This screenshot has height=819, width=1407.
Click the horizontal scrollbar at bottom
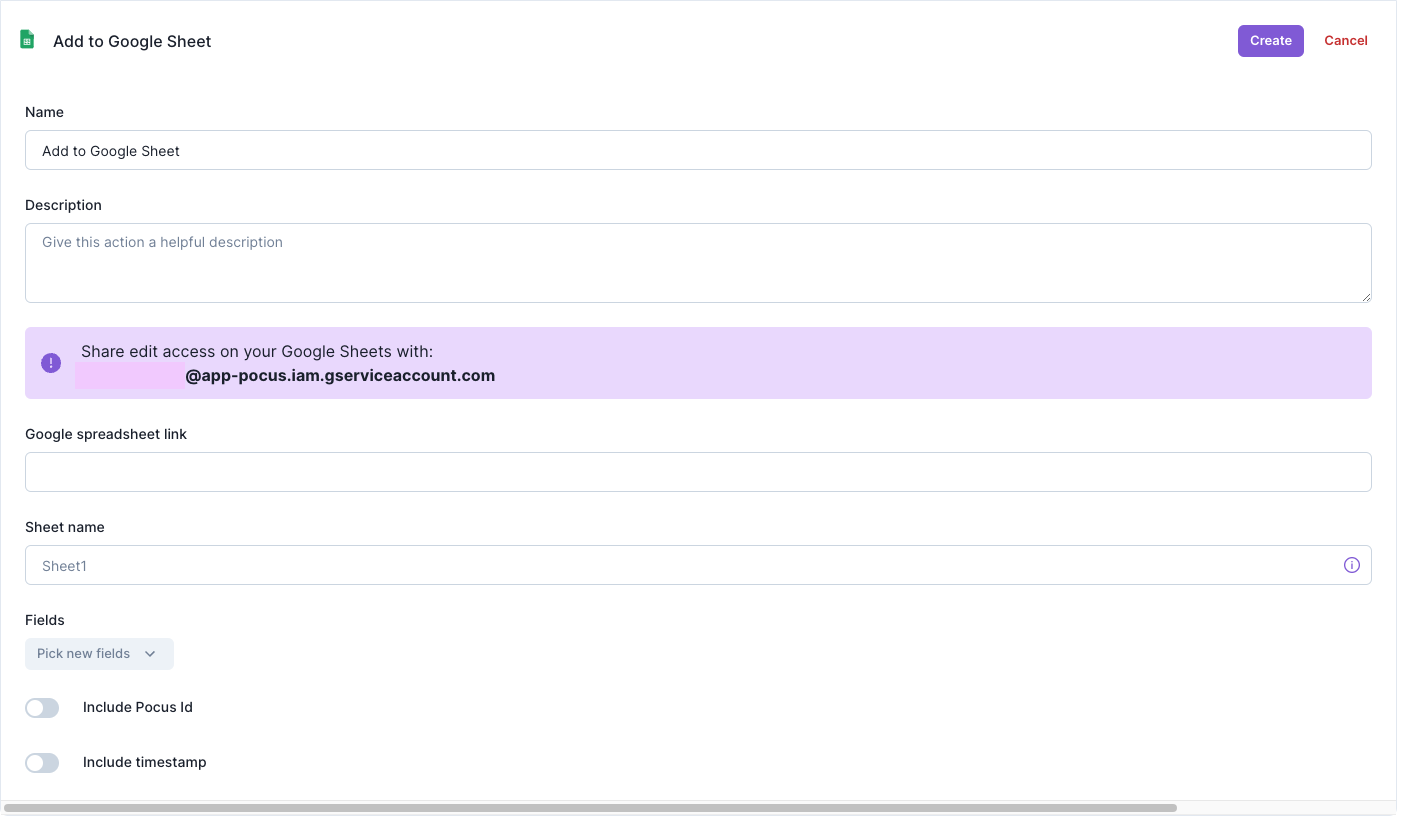[x=590, y=807]
